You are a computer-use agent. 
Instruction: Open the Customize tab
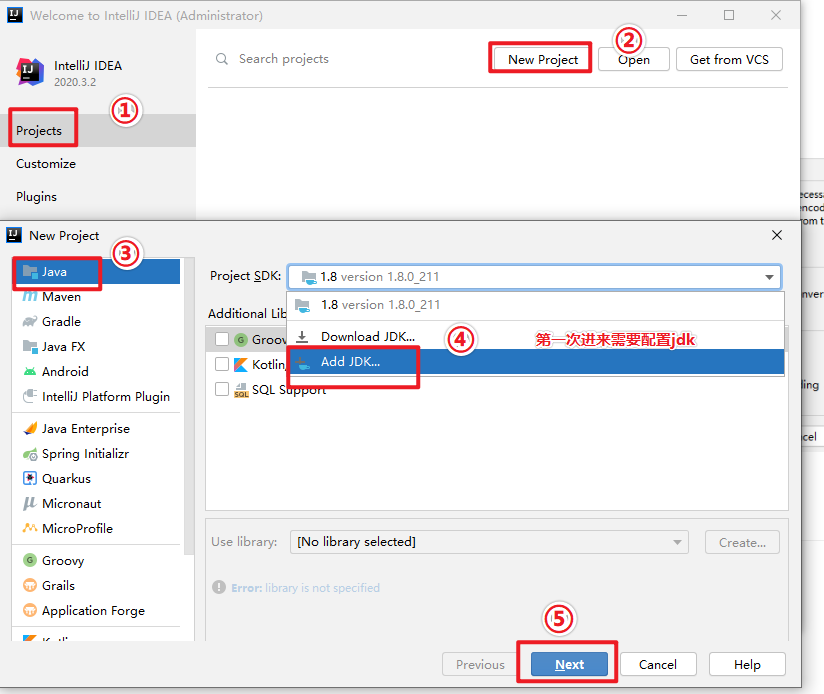98,163
